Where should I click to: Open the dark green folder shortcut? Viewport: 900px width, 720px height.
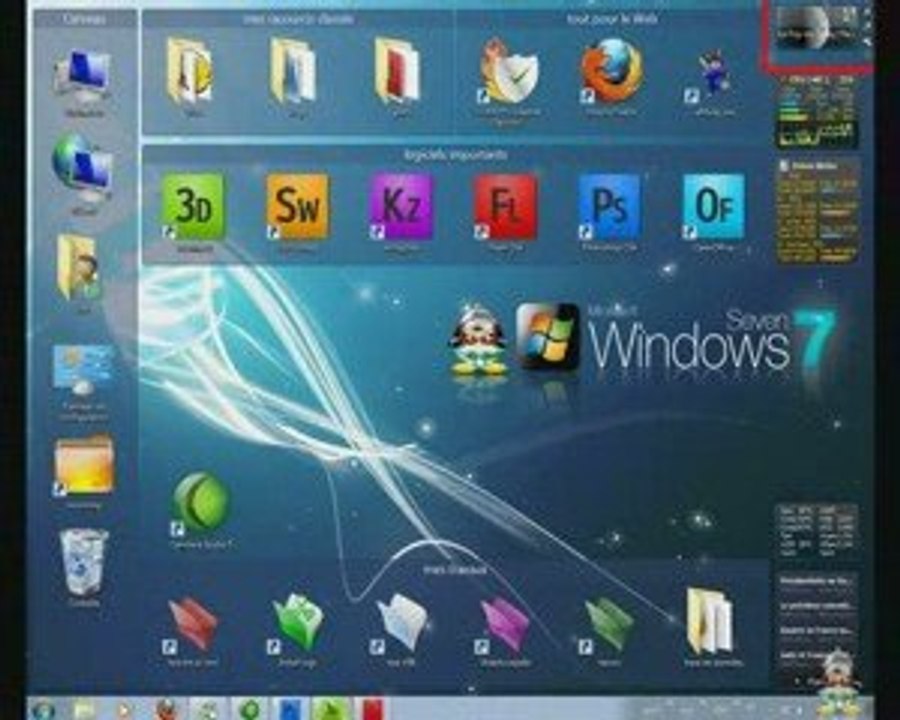608,626
